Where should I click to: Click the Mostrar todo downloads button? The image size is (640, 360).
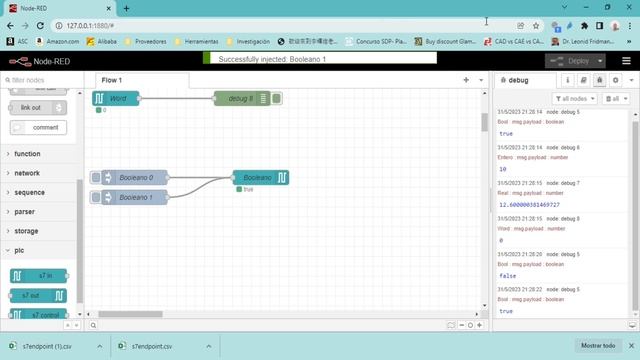(x=598, y=346)
